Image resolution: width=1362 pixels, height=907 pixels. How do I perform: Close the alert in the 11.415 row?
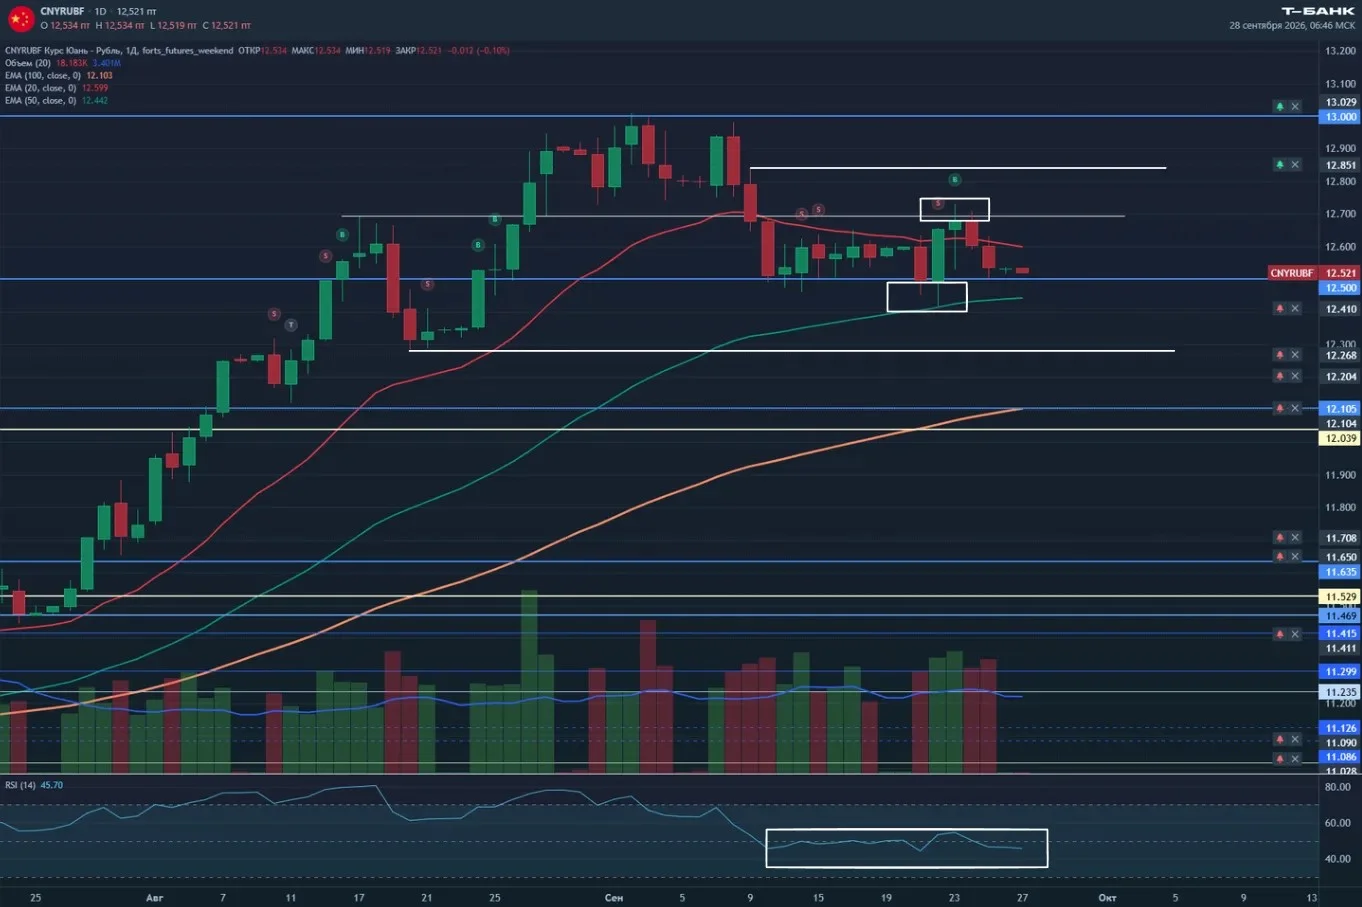pyautogui.click(x=1295, y=634)
